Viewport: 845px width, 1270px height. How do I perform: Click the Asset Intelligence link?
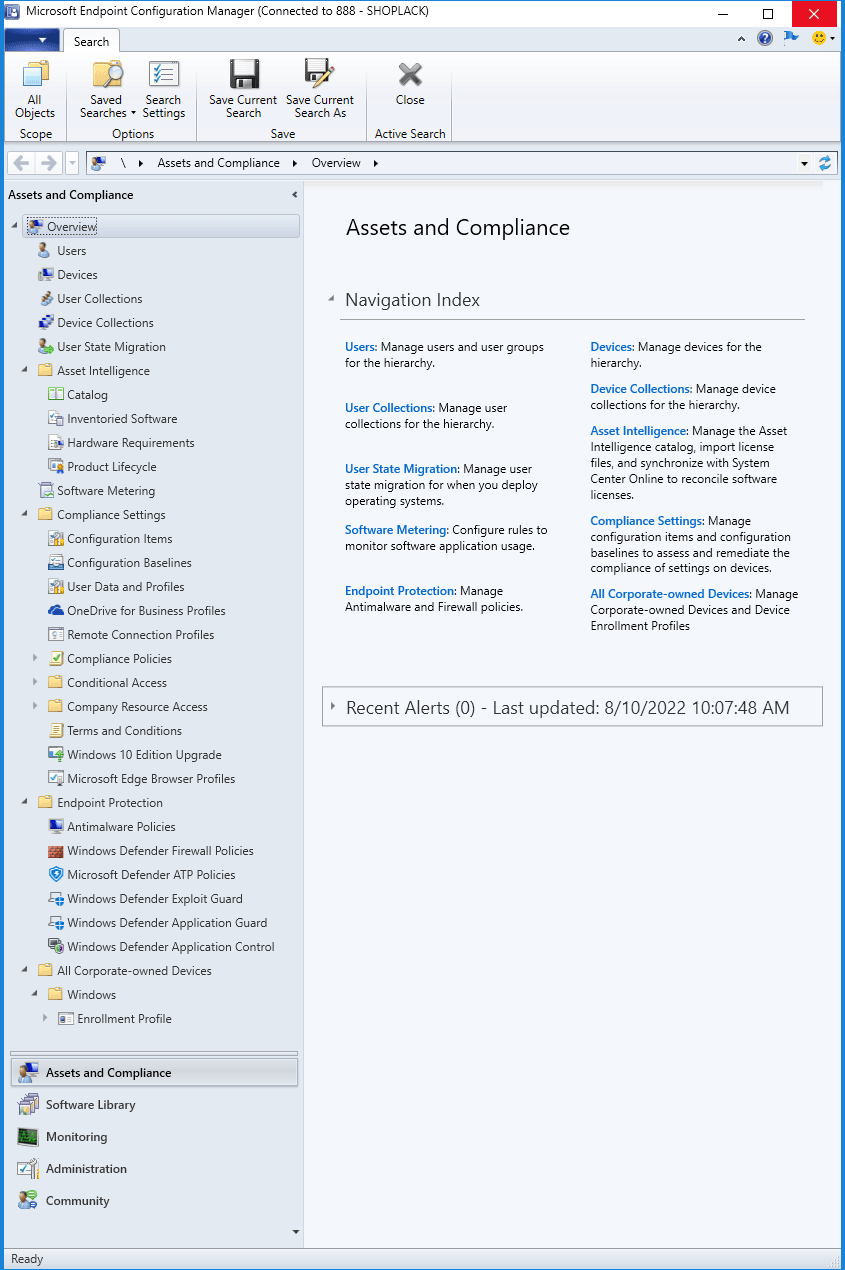[x=638, y=431]
